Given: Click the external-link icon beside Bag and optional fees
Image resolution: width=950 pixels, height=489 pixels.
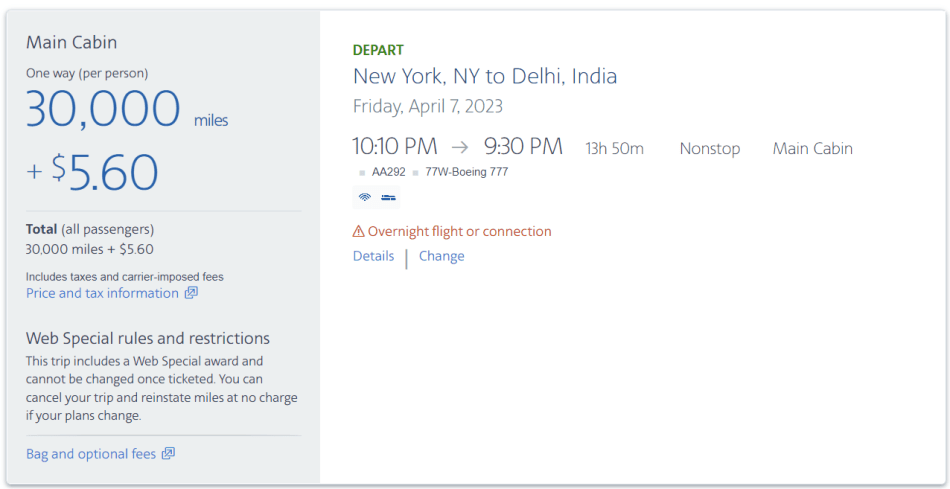Looking at the screenshot, I should pyautogui.click(x=168, y=454).
